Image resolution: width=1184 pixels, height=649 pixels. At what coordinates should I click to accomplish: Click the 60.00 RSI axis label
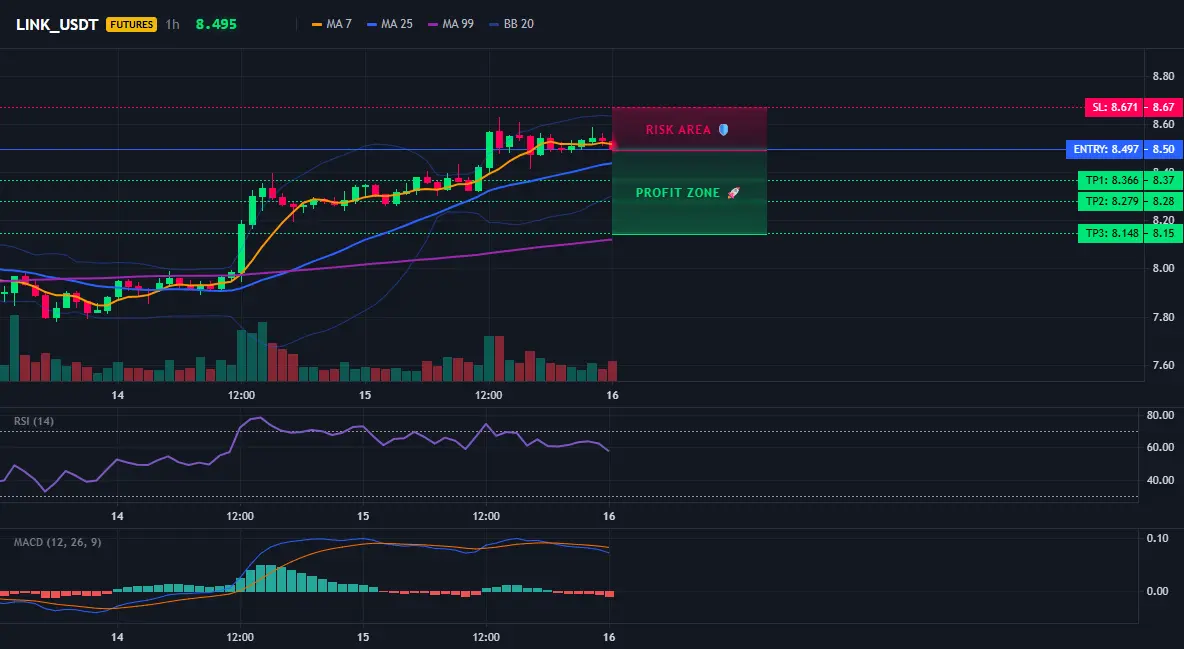coord(1161,447)
